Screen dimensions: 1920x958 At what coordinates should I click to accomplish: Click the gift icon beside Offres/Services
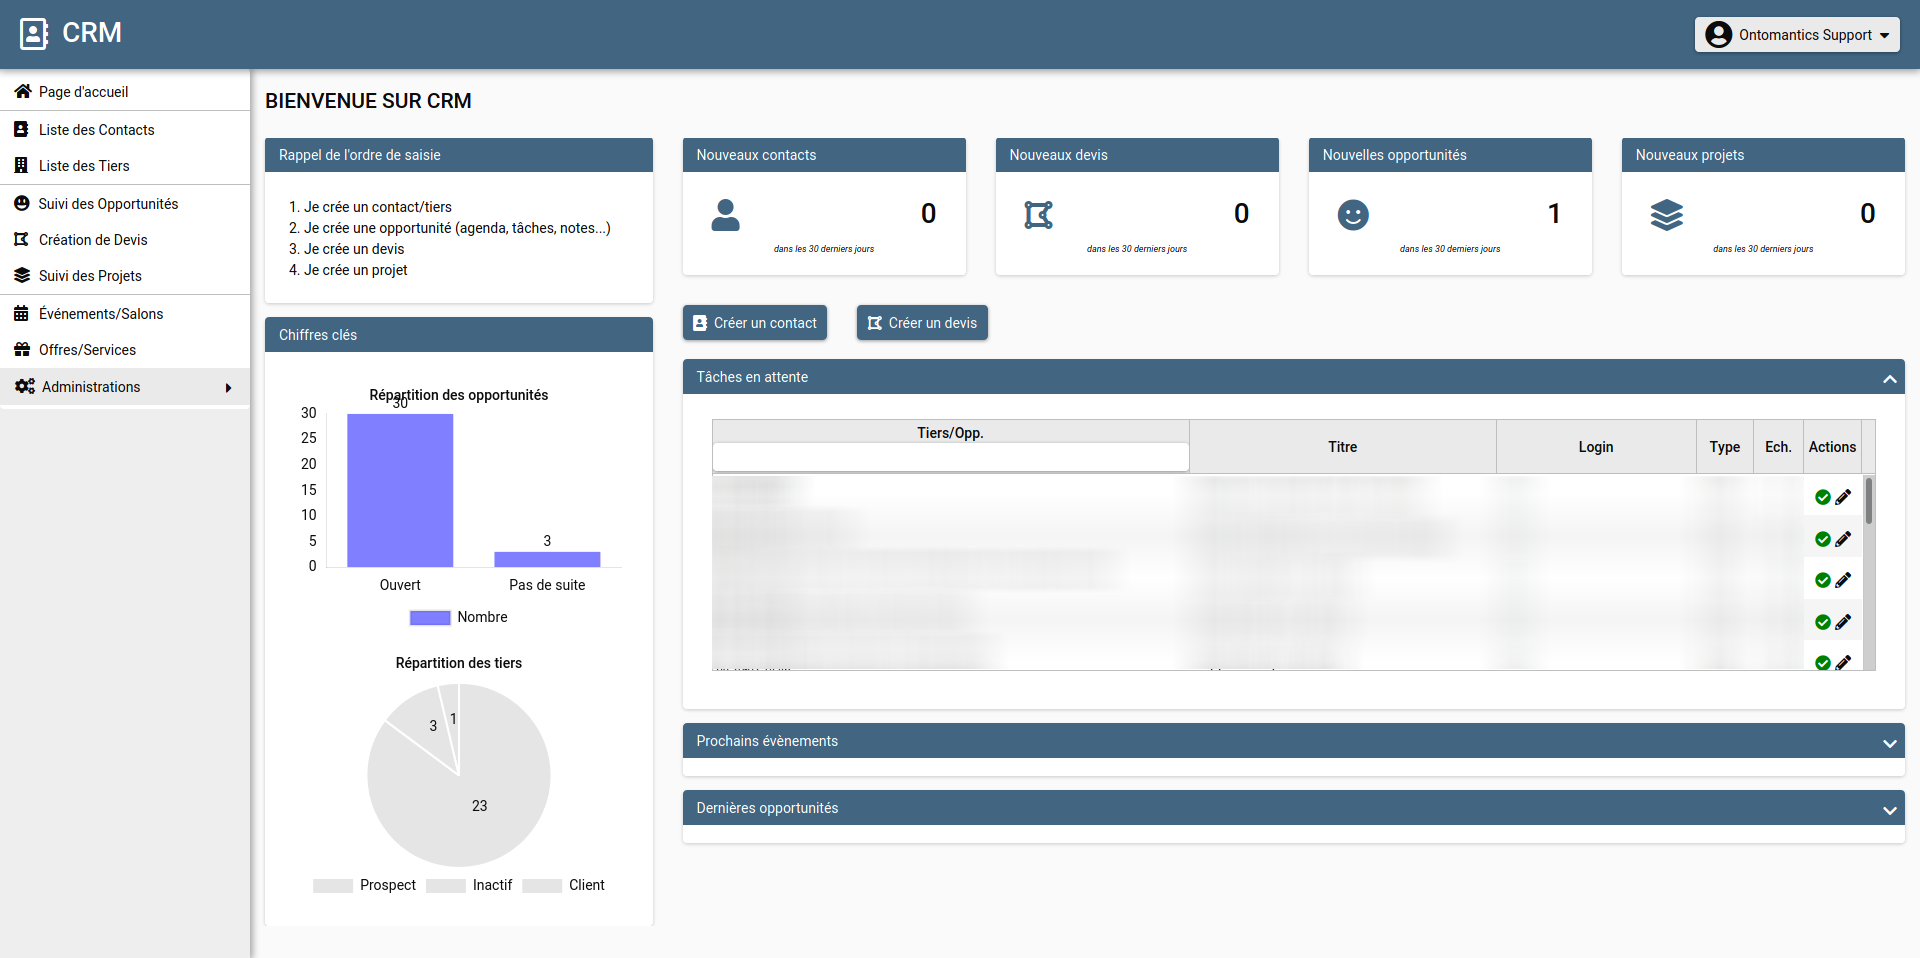click(21, 349)
